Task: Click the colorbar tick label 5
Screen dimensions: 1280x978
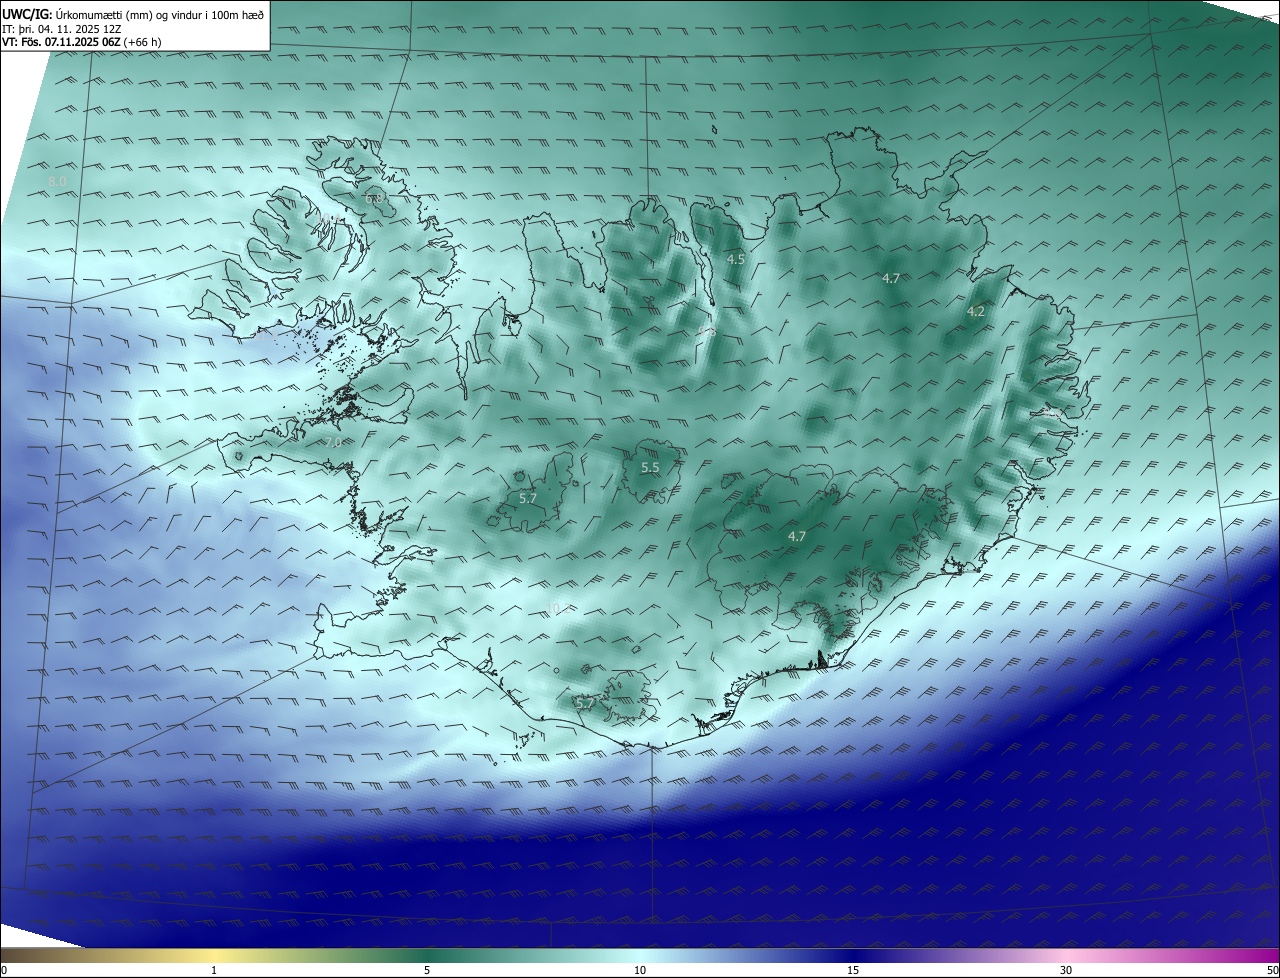Action: pos(427,970)
